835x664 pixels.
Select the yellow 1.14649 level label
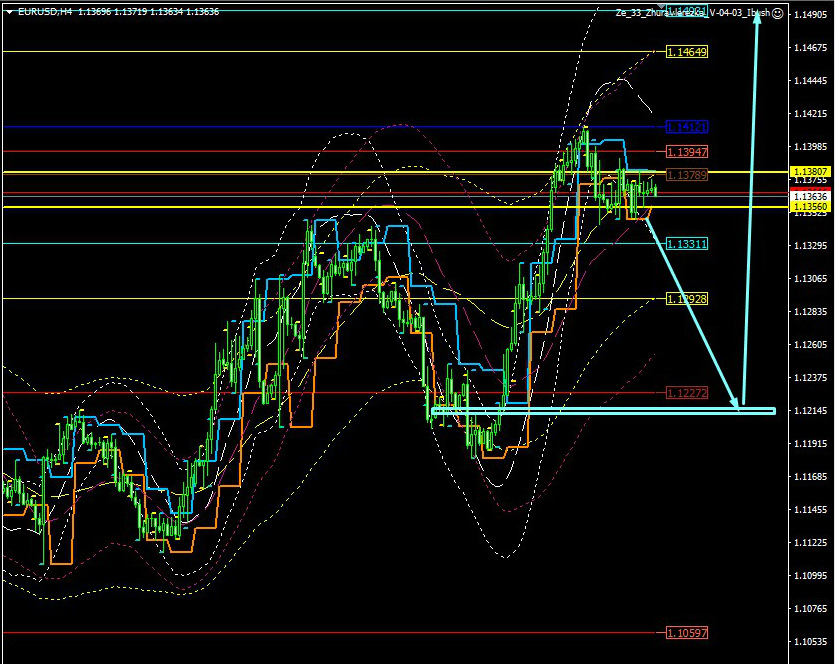pos(687,52)
